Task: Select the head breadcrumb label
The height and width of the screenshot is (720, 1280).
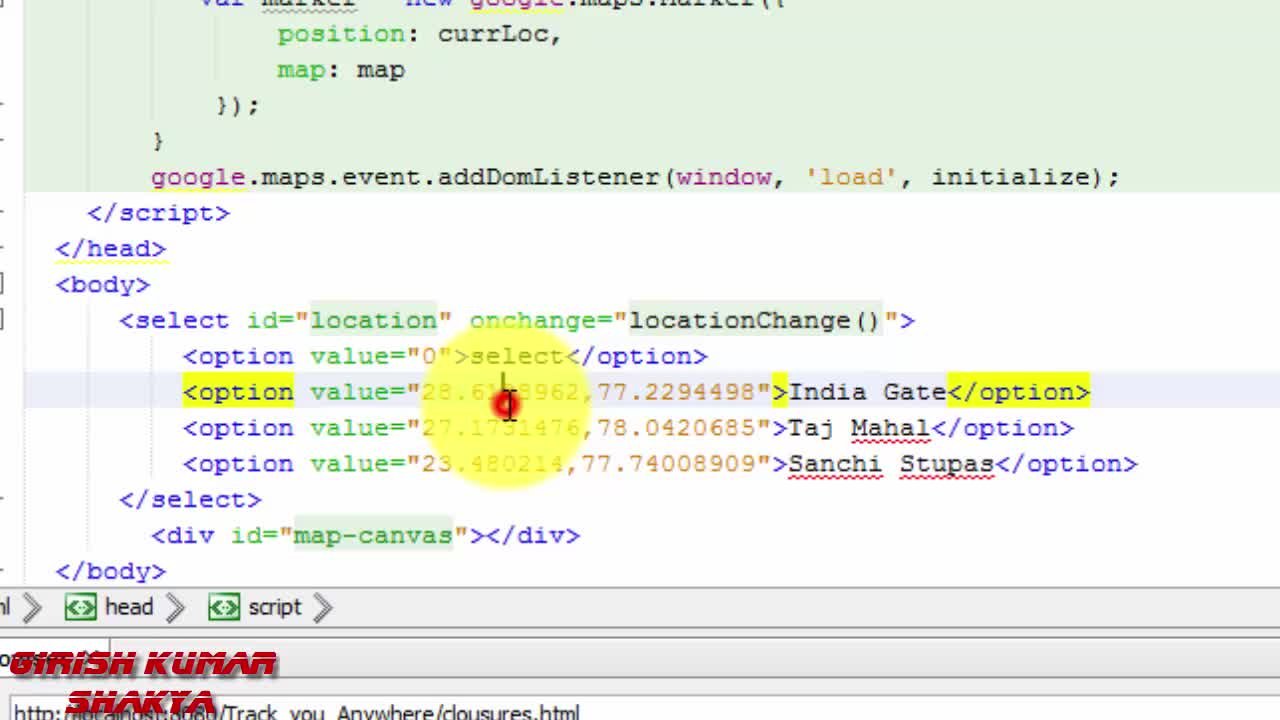Action: coord(129,607)
